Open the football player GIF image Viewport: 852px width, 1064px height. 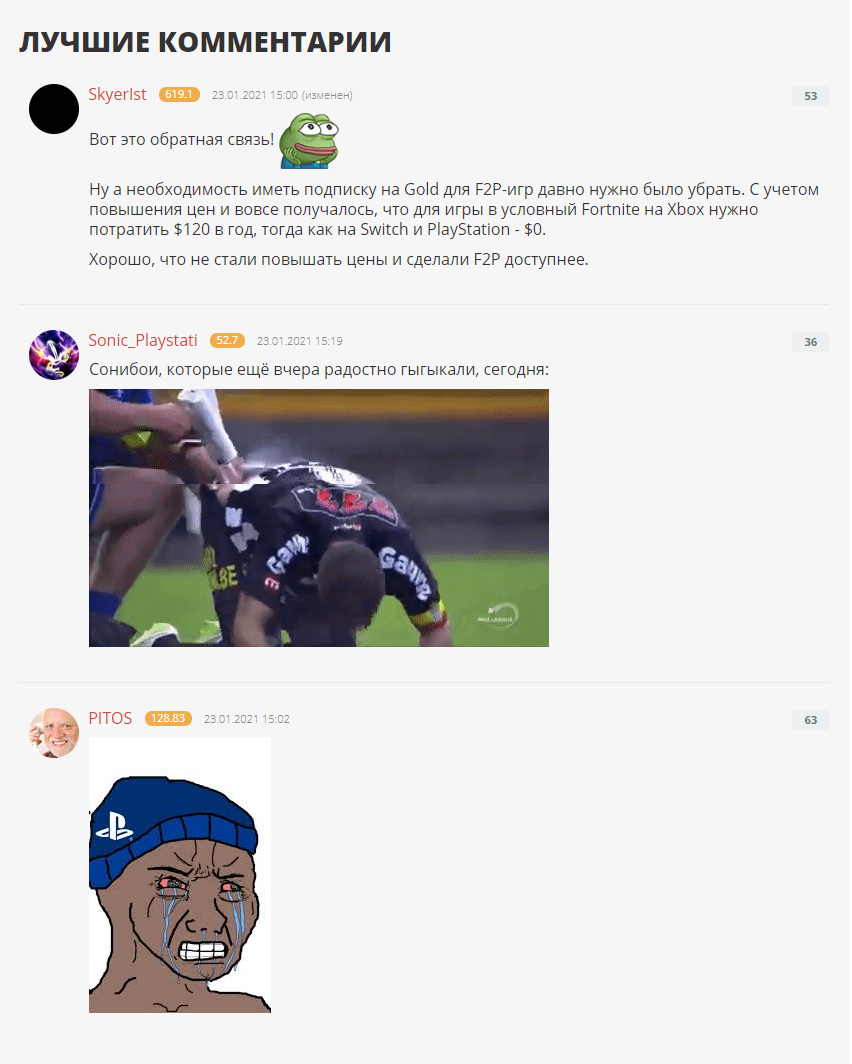click(x=319, y=518)
